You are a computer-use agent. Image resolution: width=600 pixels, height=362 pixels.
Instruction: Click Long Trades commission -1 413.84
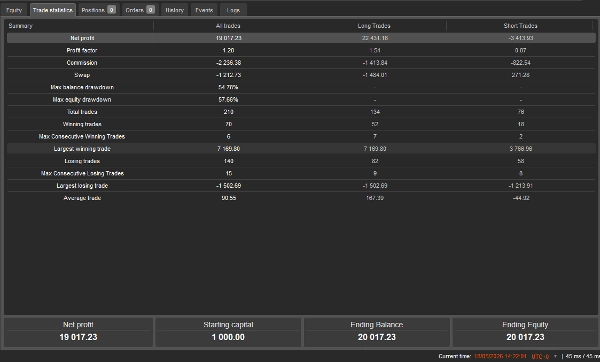375,62
